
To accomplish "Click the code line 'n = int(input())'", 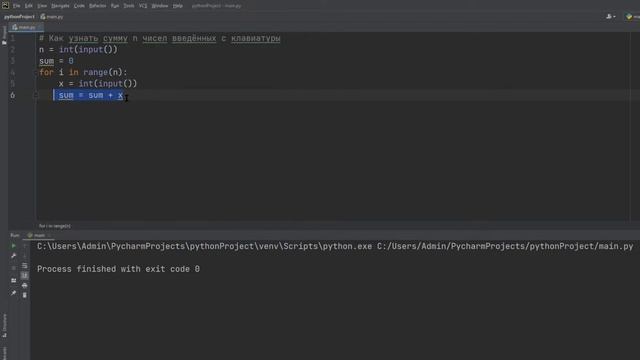I will [x=78, y=50].
